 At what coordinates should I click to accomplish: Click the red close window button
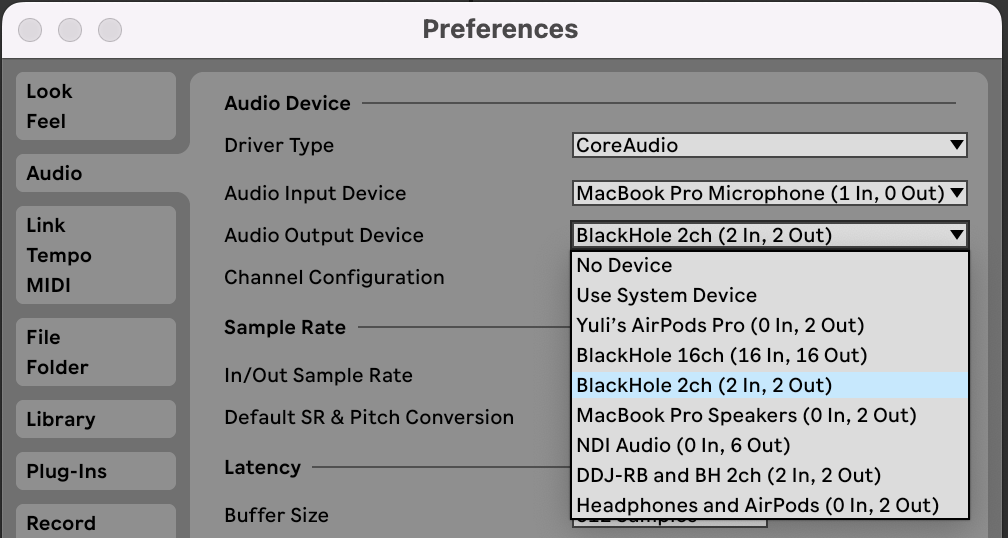(x=30, y=30)
